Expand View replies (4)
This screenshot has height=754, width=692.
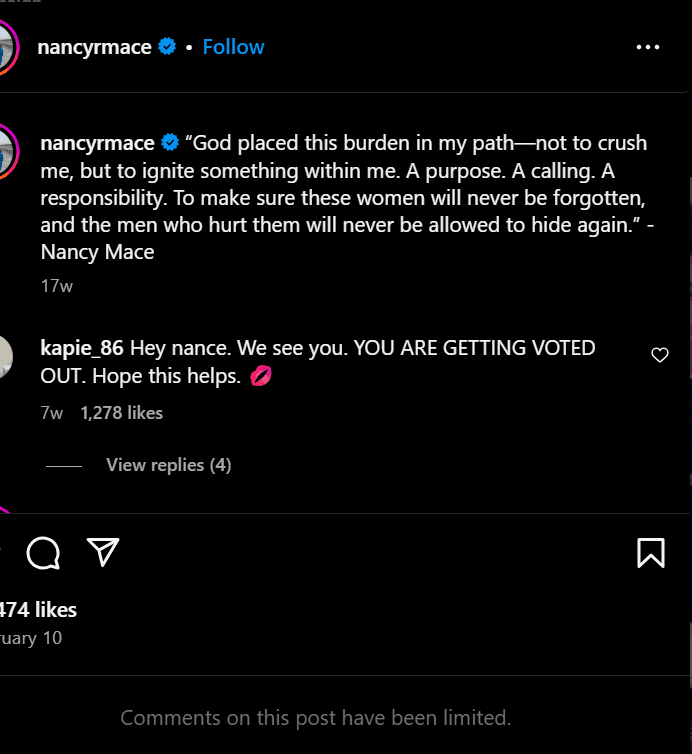point(169,465)
